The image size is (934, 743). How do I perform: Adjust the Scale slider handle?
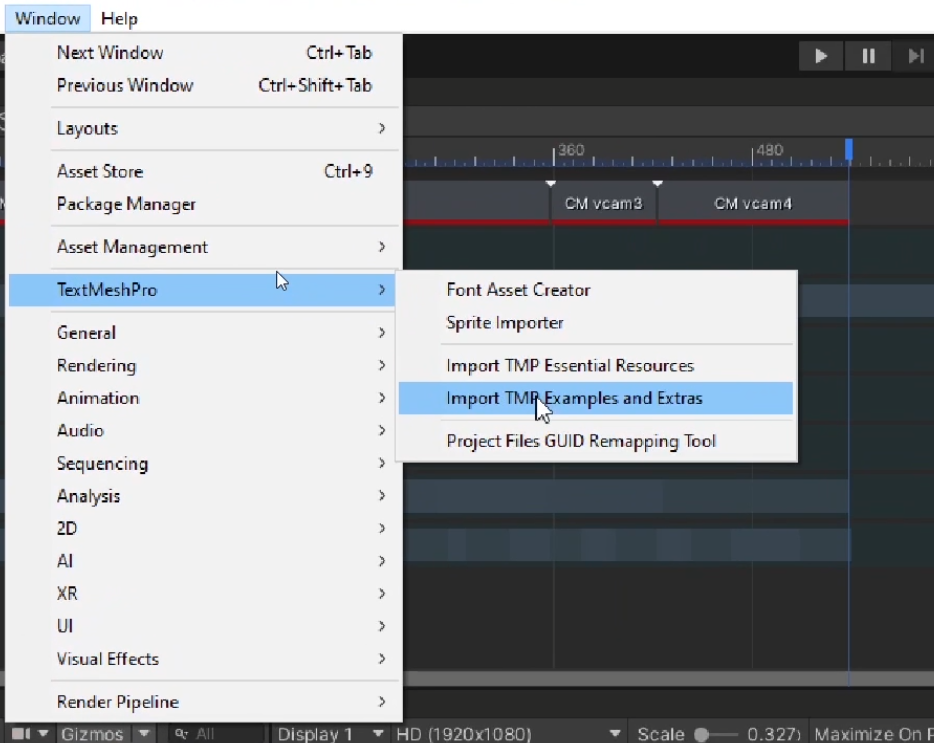(x=701, y=734)
